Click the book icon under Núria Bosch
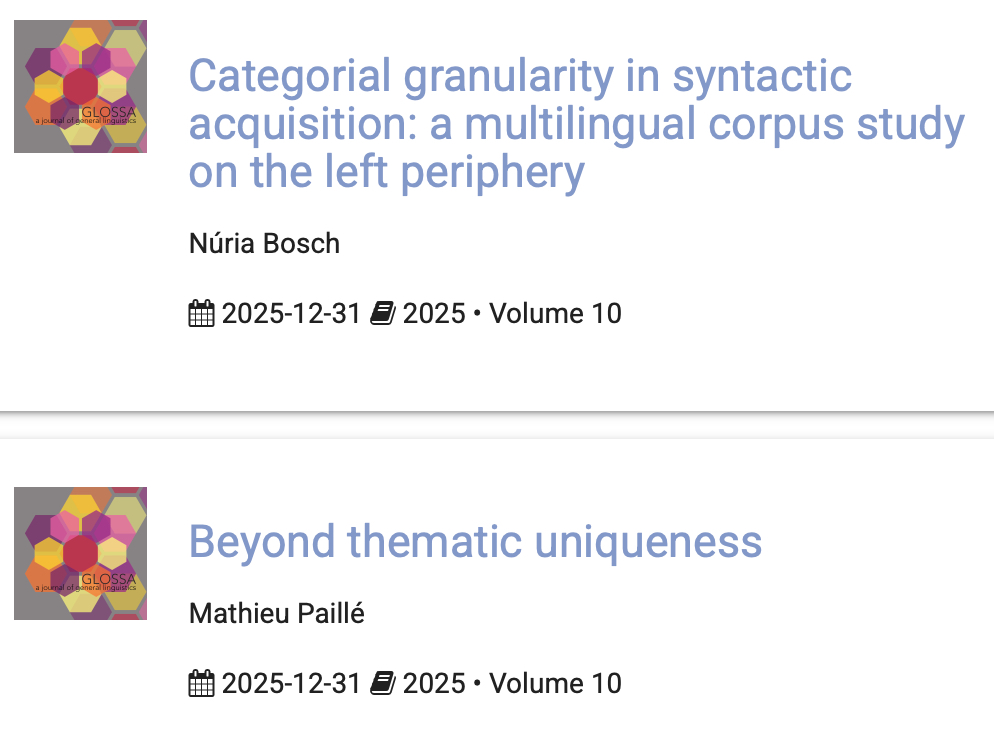This screenshot has height=734, width=994. pos(382,314)
